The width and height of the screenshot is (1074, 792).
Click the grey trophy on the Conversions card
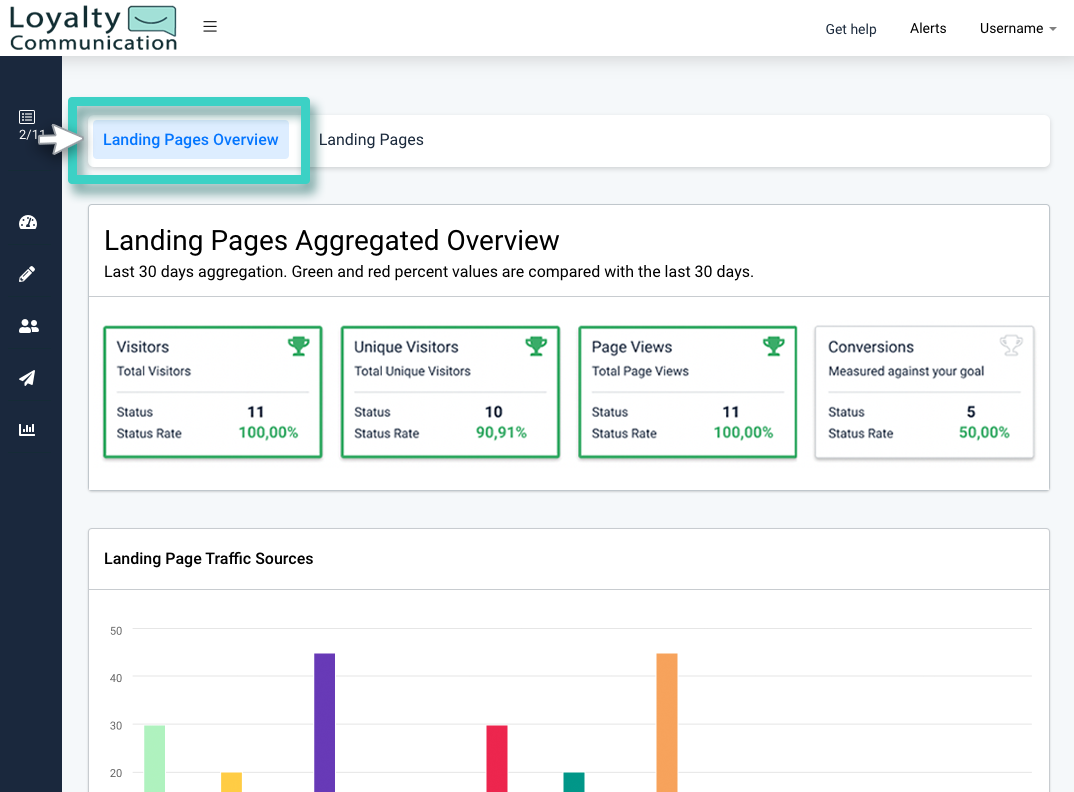pyautogui.click(x=1011, y=344)
